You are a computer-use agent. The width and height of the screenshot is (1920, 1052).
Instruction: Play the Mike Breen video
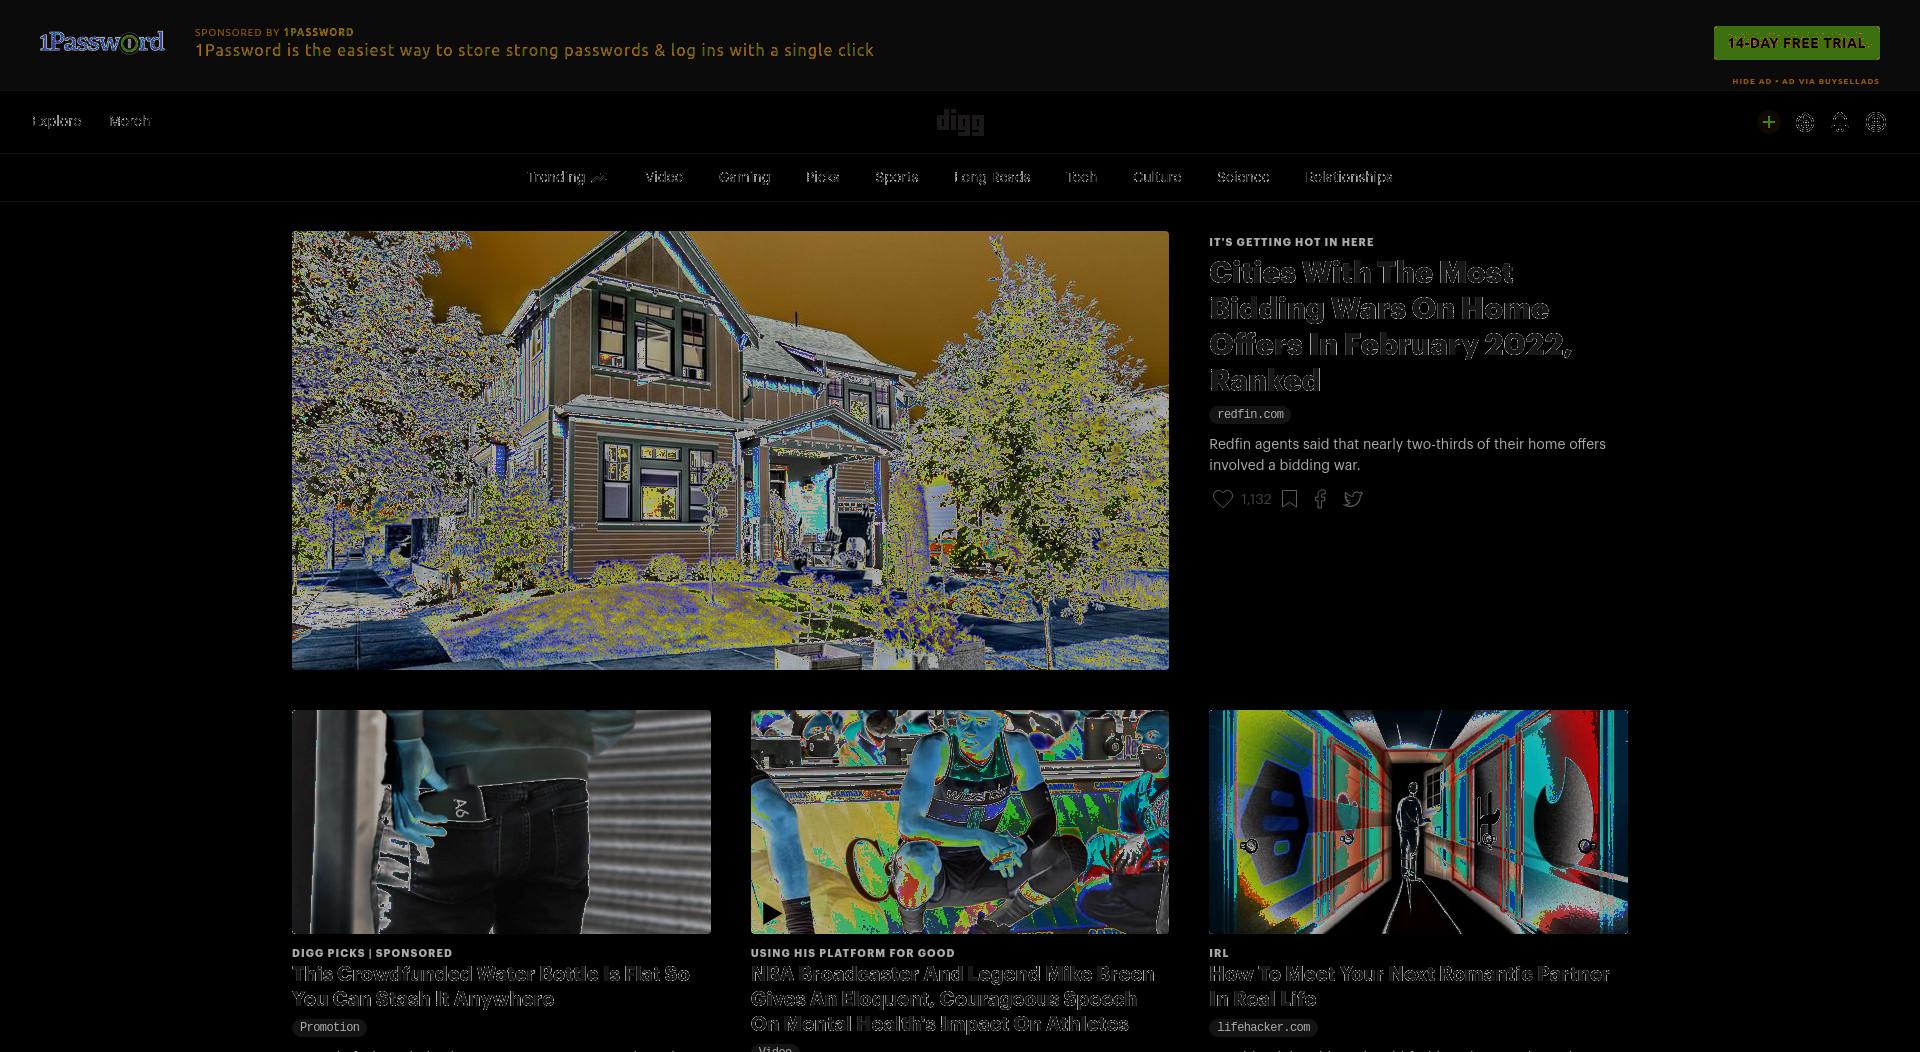771,913
